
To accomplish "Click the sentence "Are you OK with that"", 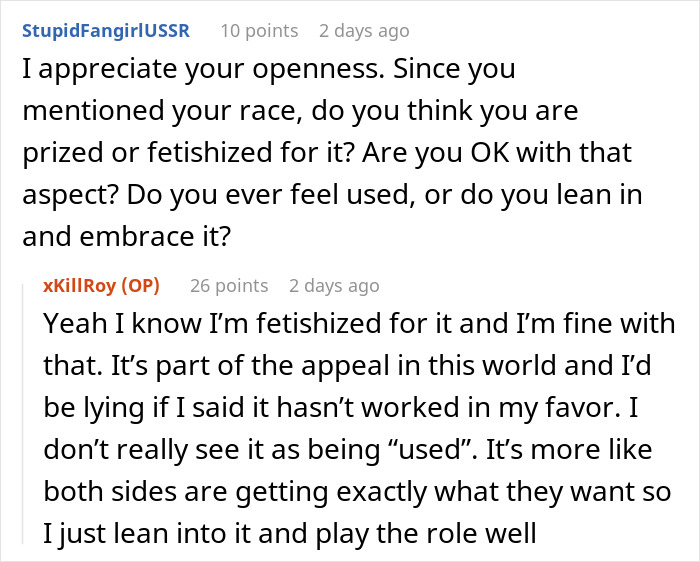I will 497,152.
